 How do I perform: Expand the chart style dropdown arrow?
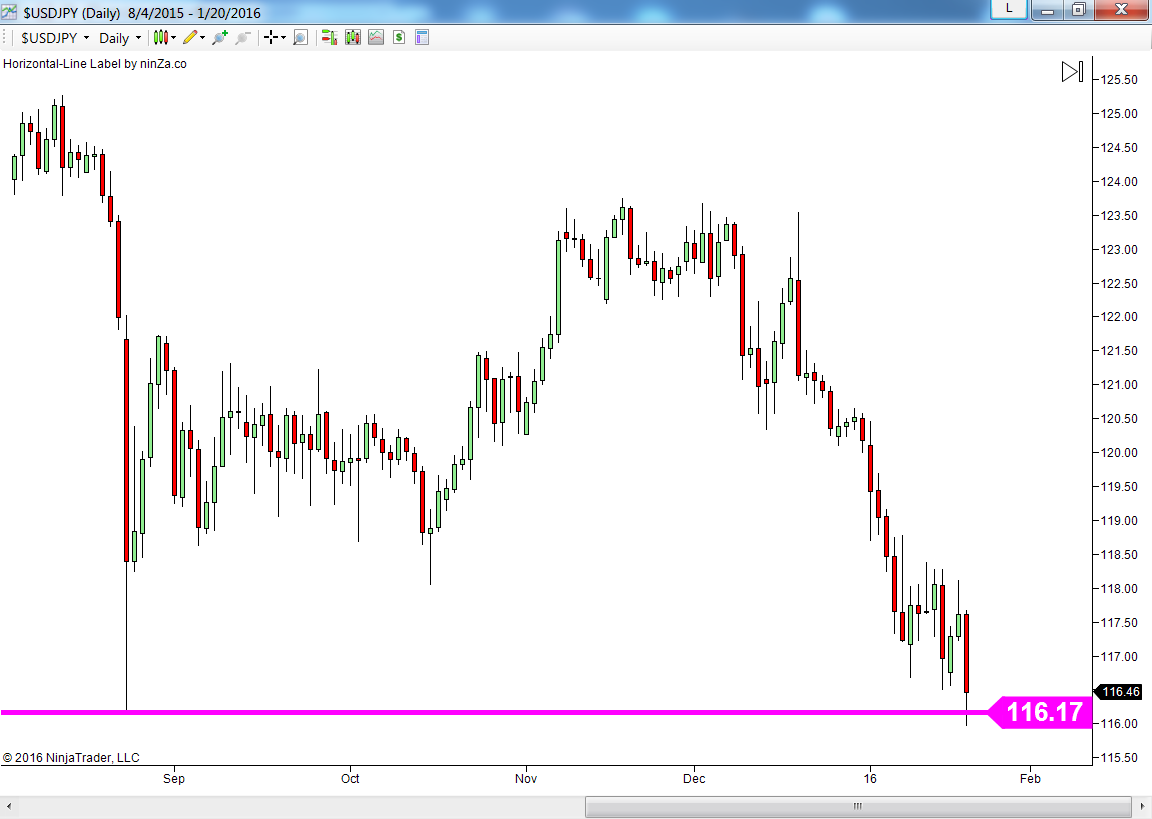point(174,37)
